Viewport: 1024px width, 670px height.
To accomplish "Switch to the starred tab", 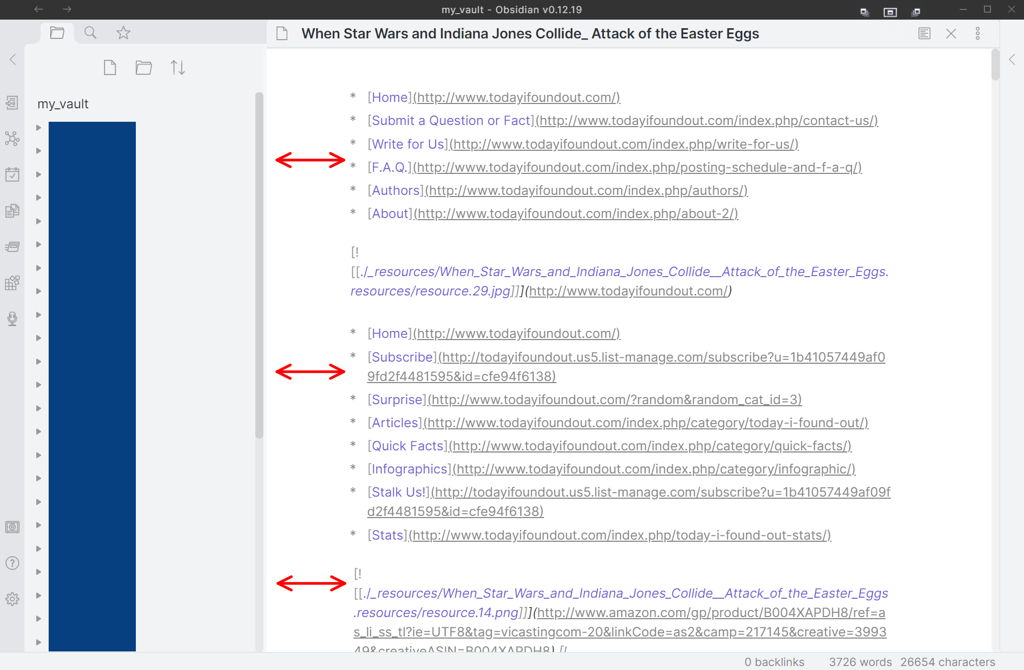I will point(123,33).
